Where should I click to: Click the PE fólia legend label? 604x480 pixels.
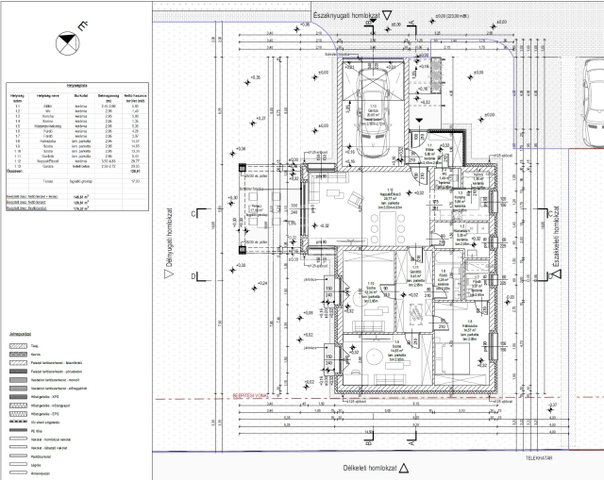pos(37,431)
